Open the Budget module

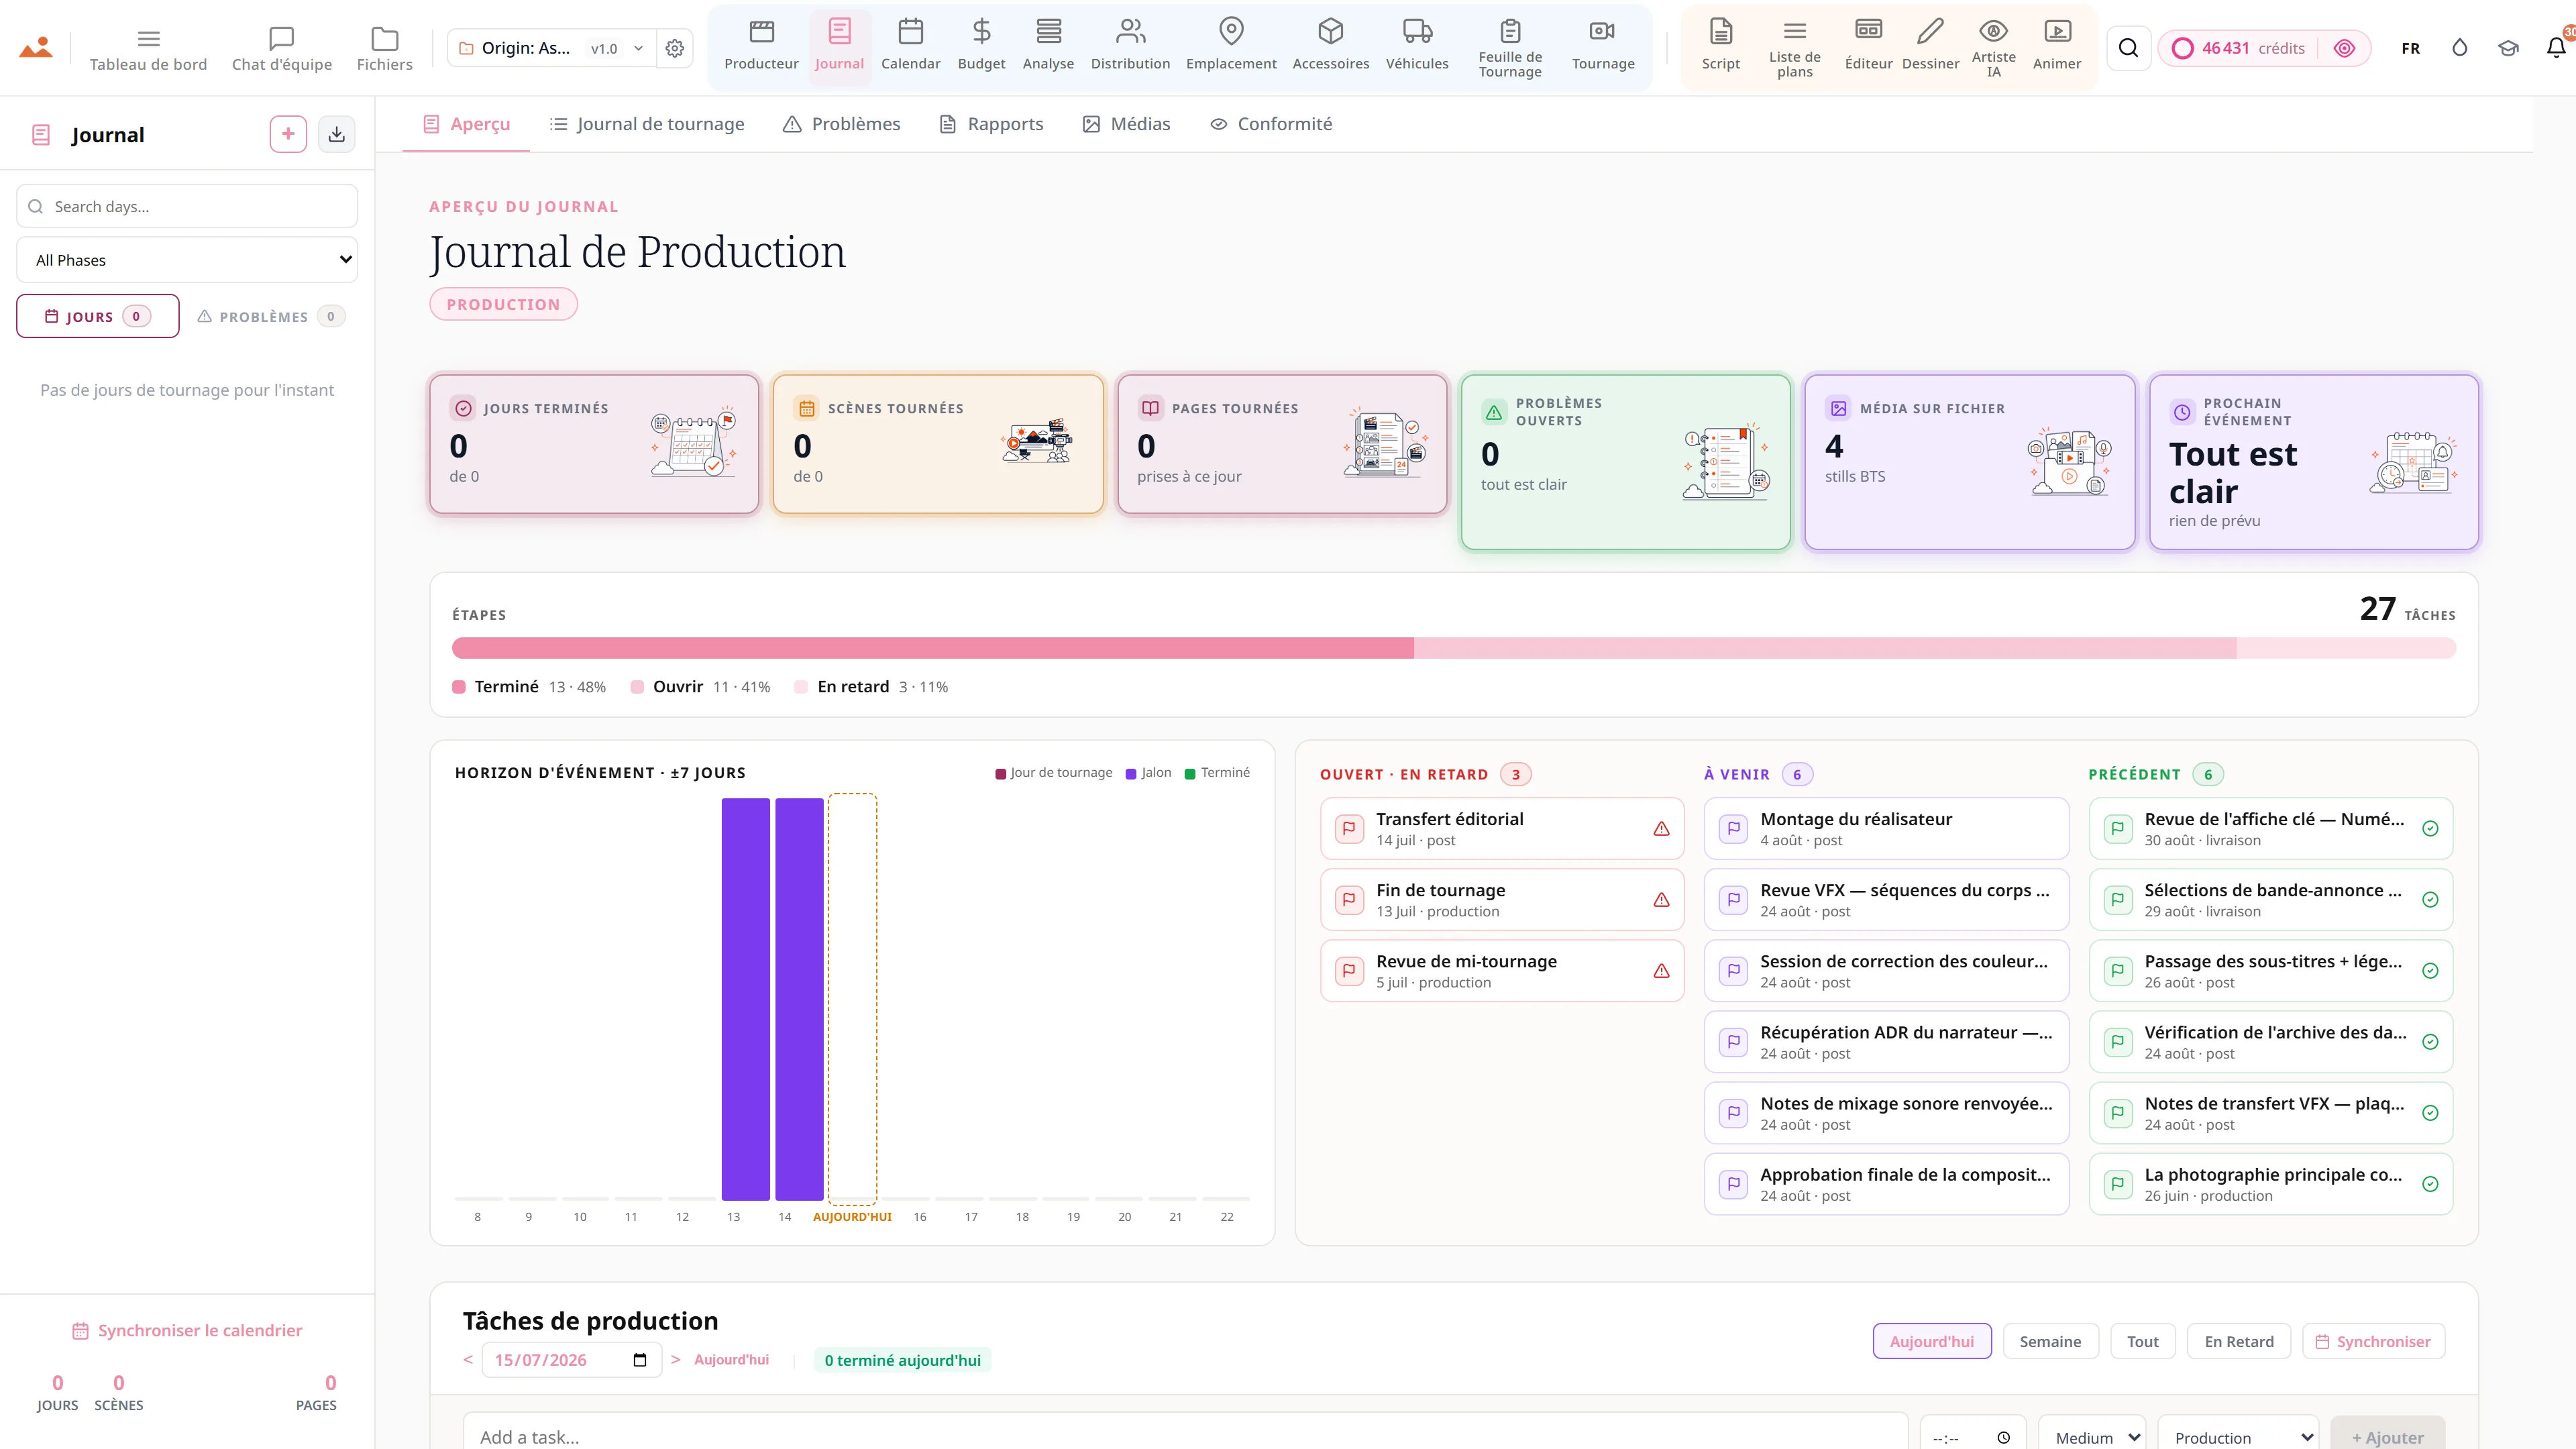click(981, 46)
